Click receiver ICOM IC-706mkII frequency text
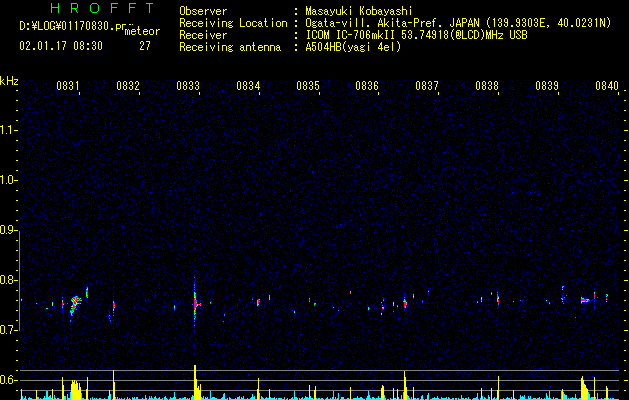Viewport: 629px width, 400px height. coord(416,35)
